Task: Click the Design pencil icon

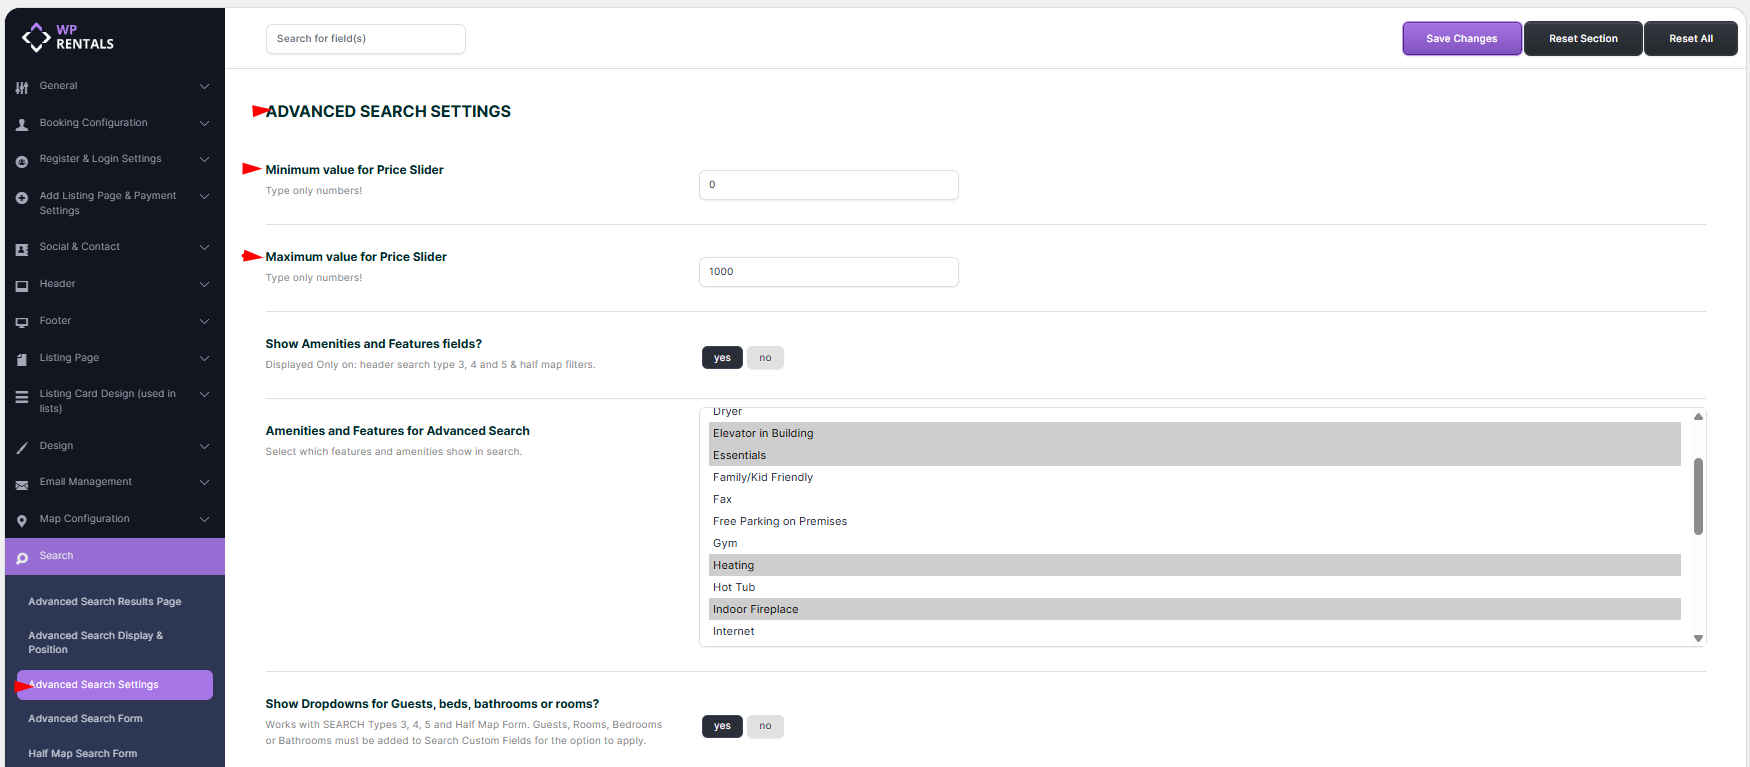Action: click(x=22, y=448)
